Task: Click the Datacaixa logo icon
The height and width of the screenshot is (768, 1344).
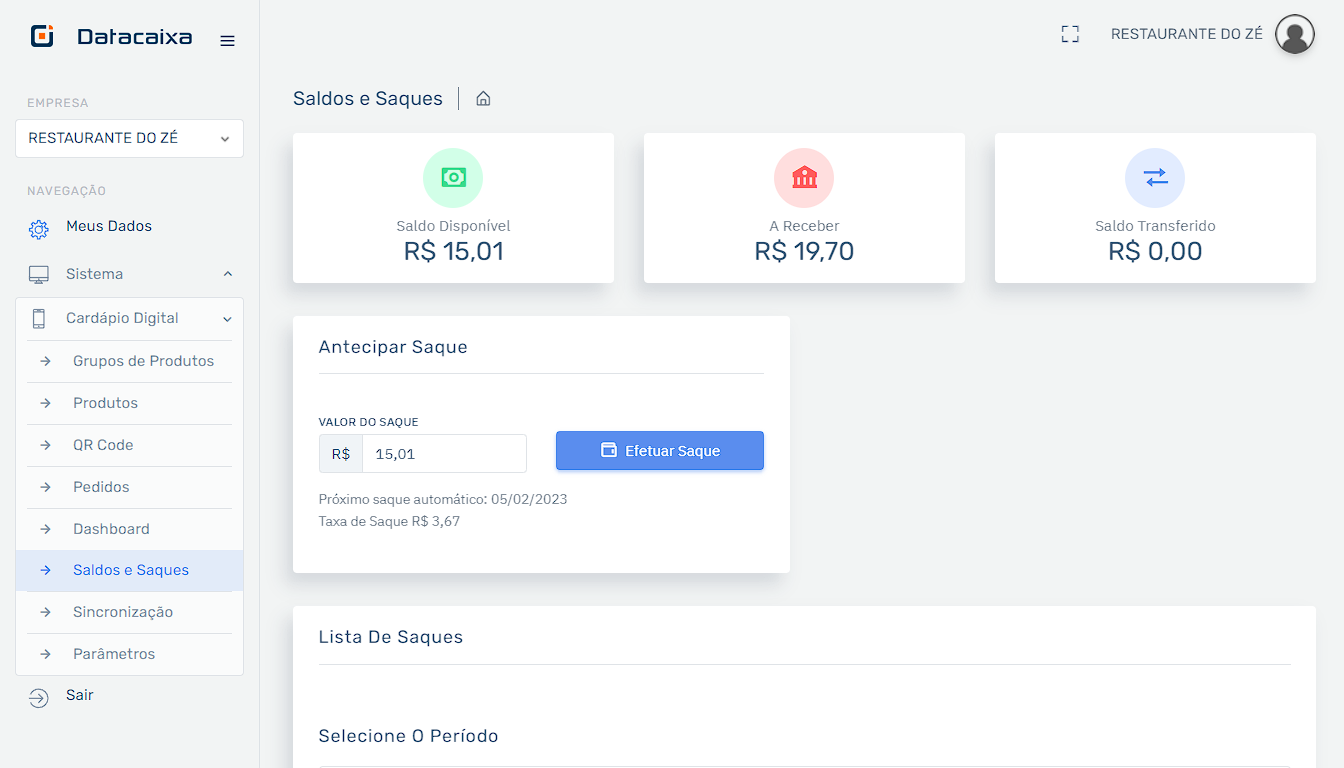Action: click(x=42, y=37)
